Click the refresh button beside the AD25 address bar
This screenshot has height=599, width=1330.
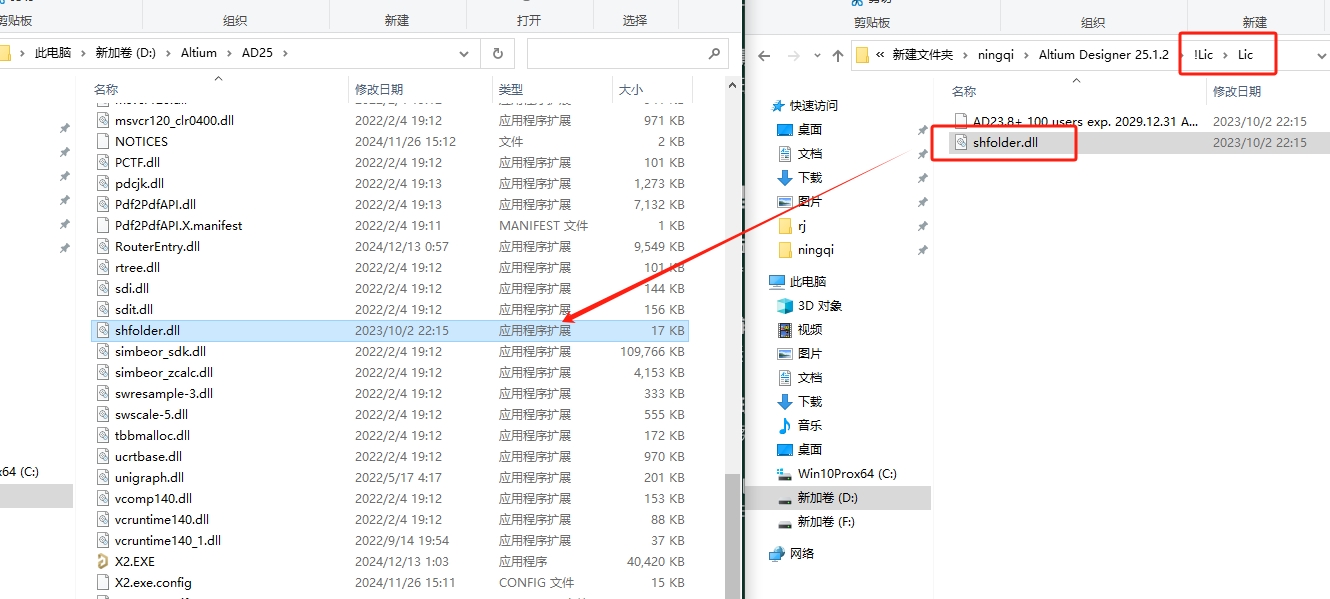(x=497, y=53)
